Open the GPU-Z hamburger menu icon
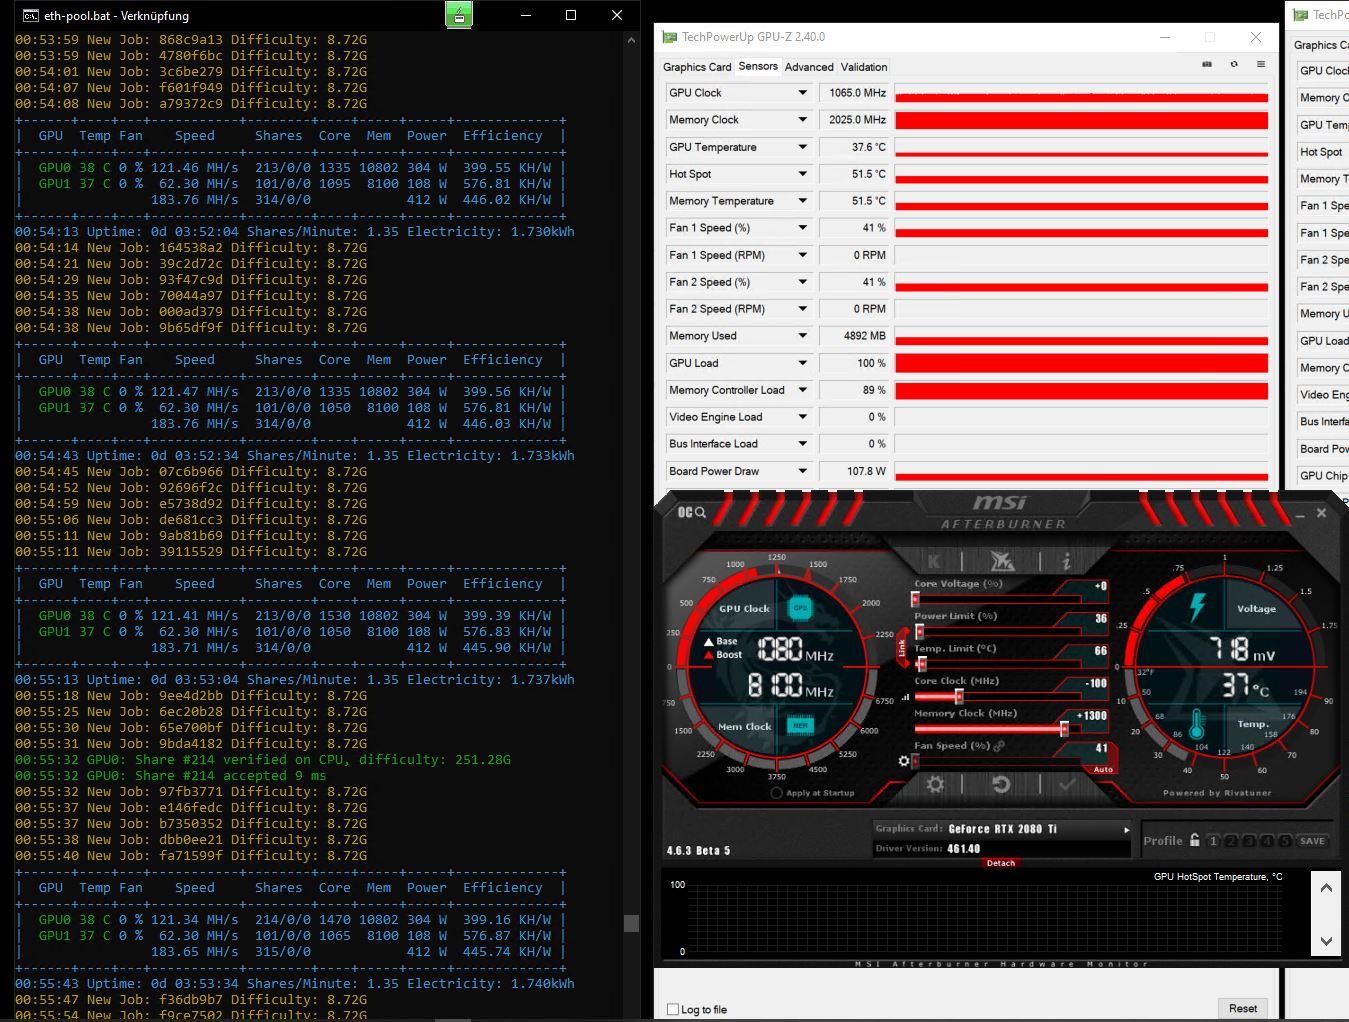This screenshot has height=1022, width=1349. click(x=1261, y=64)
